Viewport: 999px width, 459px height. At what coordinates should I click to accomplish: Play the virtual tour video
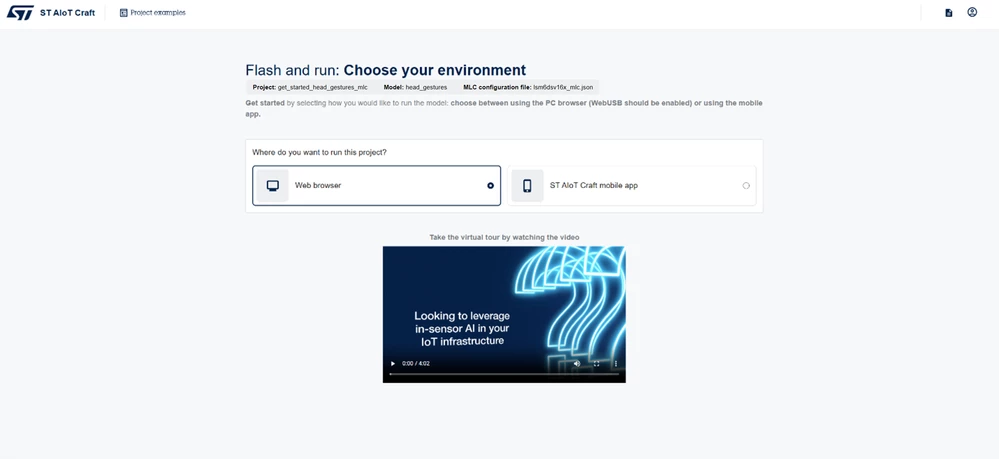(392, 363)
